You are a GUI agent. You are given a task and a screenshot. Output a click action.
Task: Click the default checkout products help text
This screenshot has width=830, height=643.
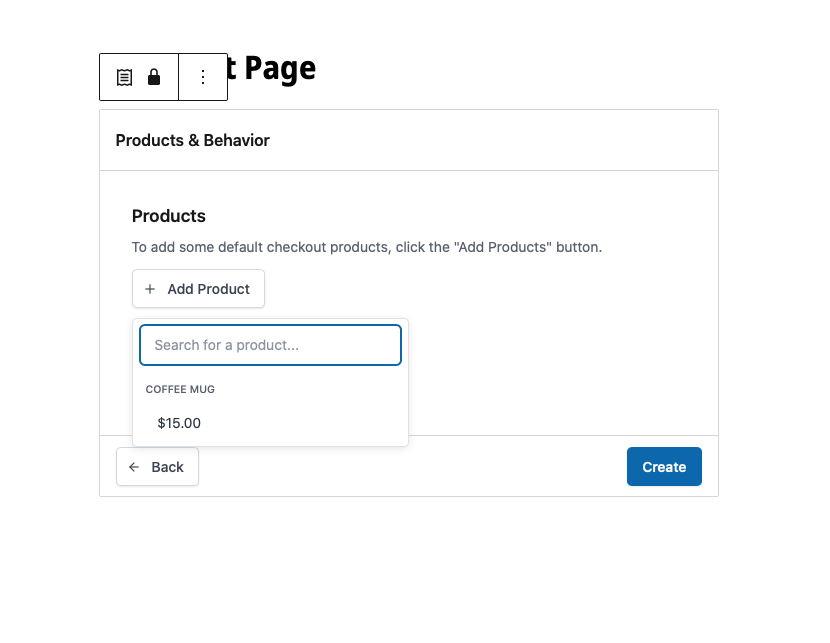[x=366, y=247]
